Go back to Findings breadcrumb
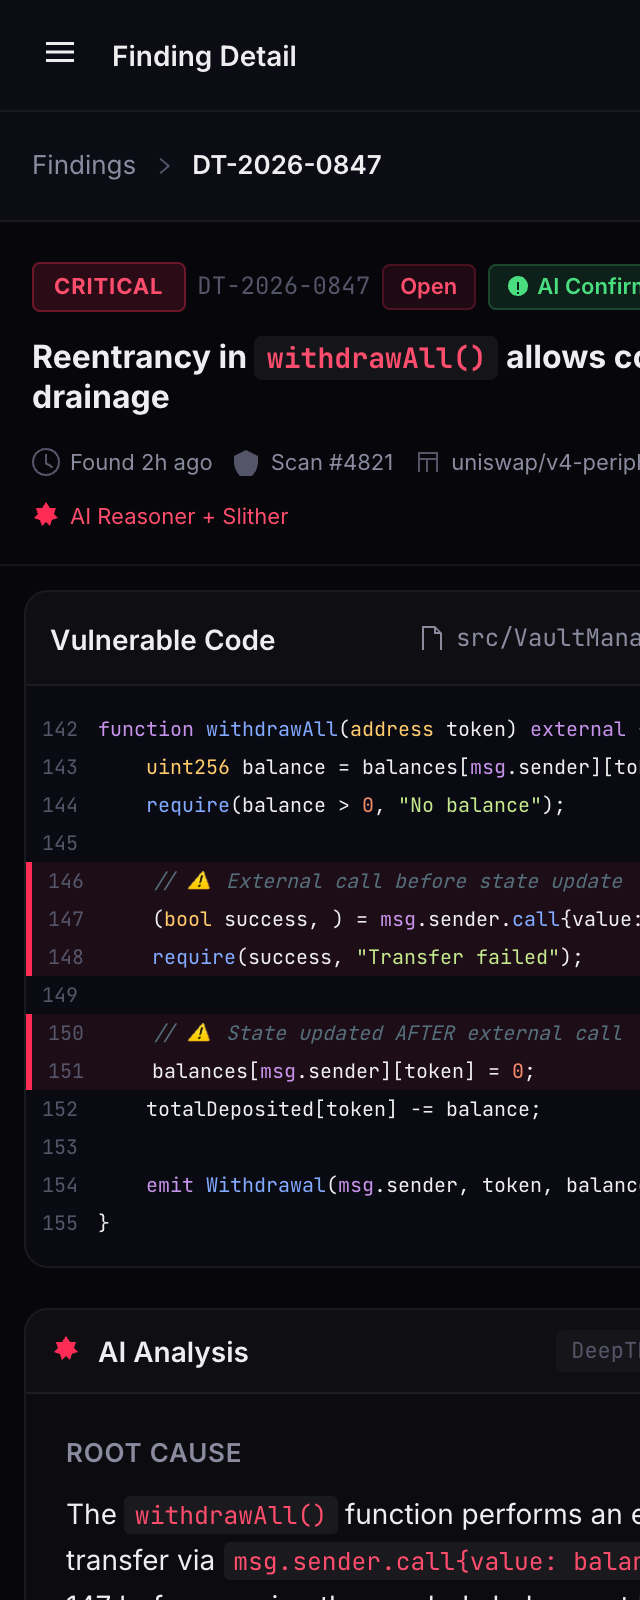This screenshot has width=640, height=1600. pos(84,165)
